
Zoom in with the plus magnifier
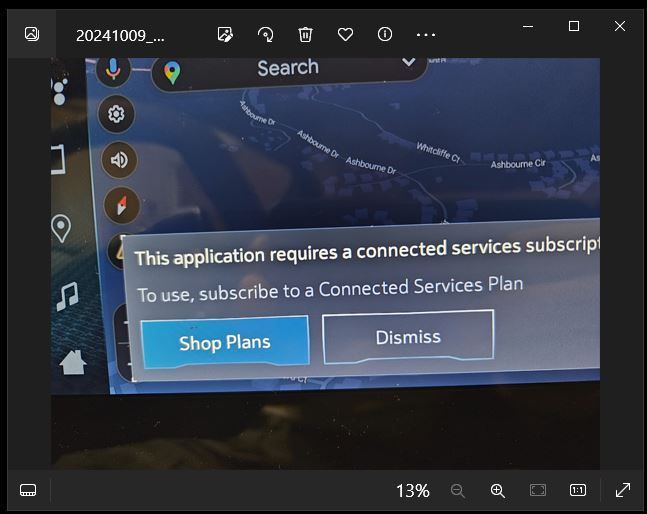497,490
